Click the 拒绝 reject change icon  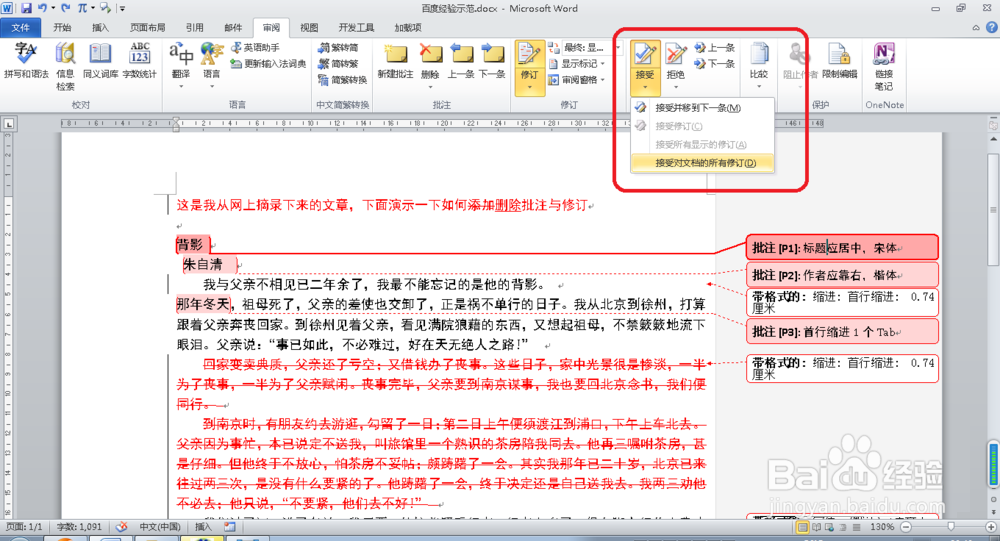click(675, 56)
